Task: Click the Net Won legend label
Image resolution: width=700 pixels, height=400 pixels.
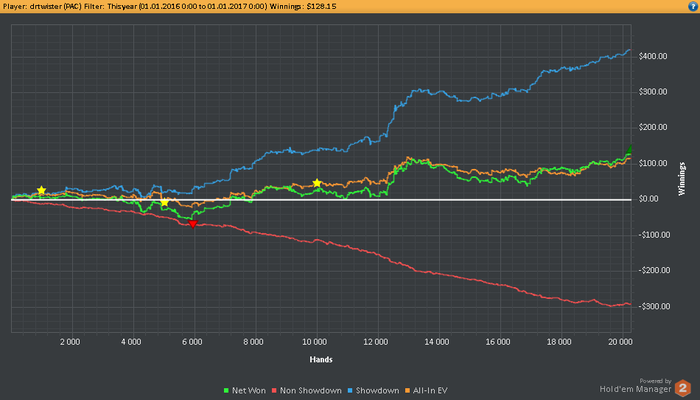Action: point(249,391)
